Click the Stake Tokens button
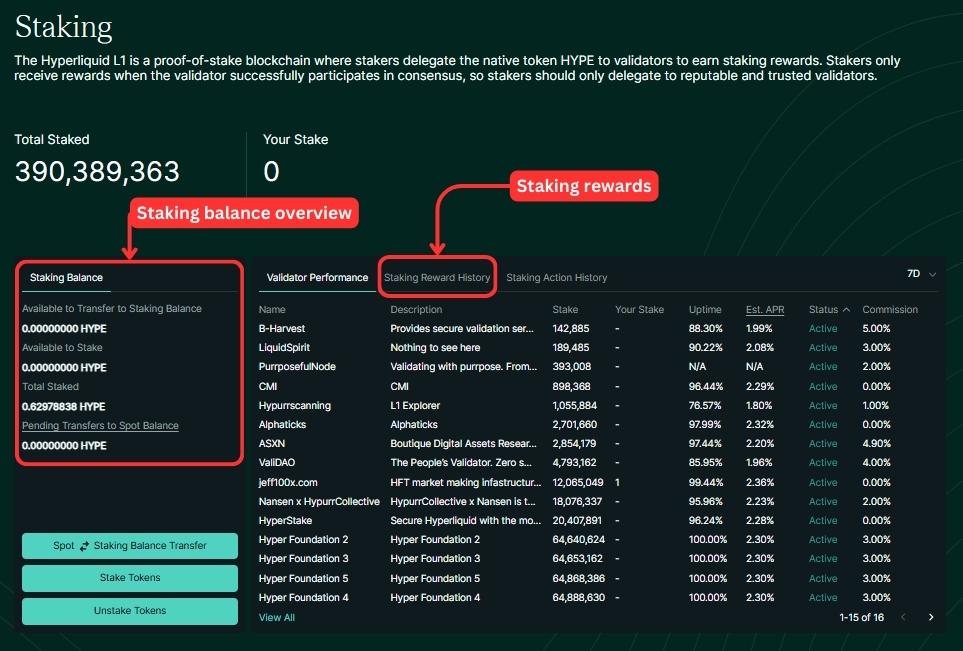Viewport: 963px width, 651px height. click(130, 578)
